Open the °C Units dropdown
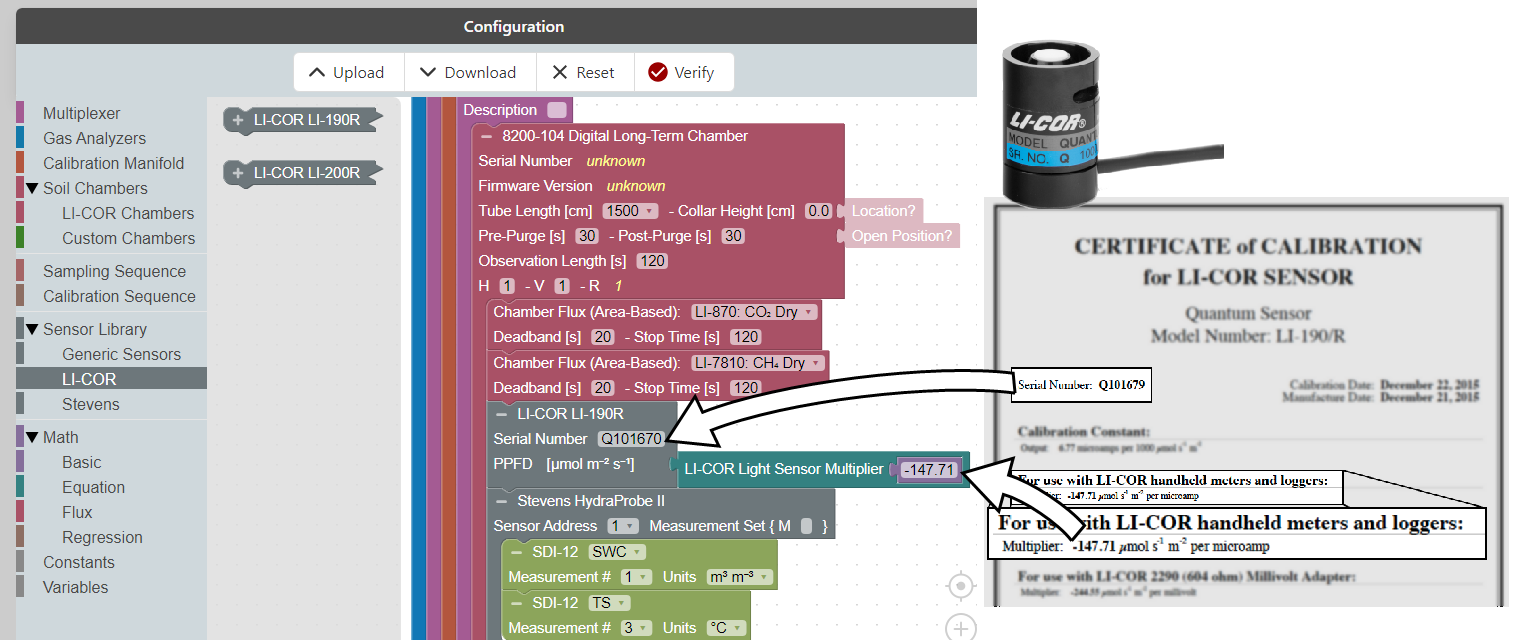Viewport: 1519px width, 640px height. [x=726, y=628]
